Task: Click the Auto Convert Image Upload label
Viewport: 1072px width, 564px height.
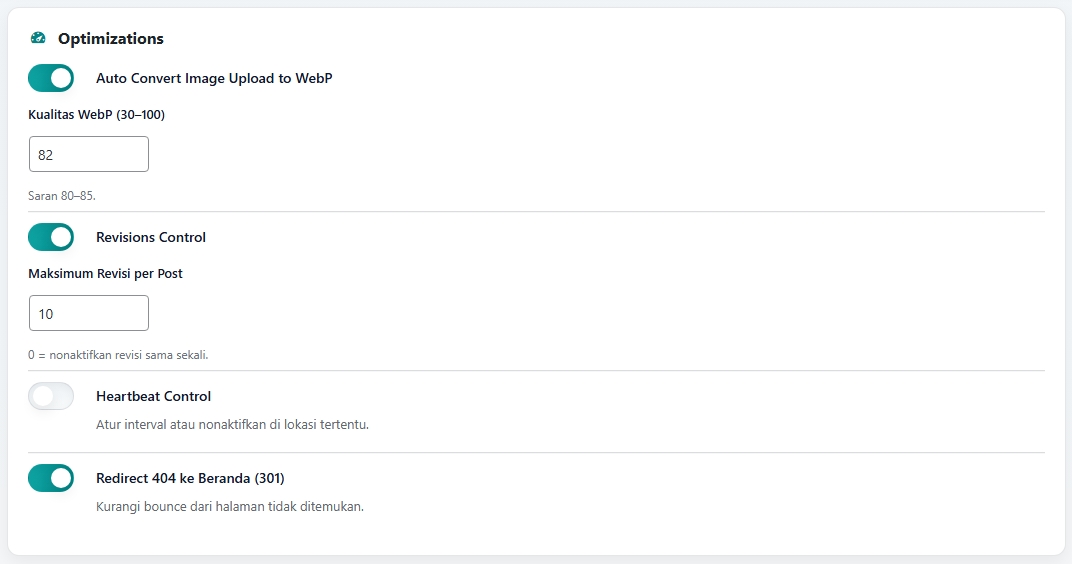Action: pos(213,78)
